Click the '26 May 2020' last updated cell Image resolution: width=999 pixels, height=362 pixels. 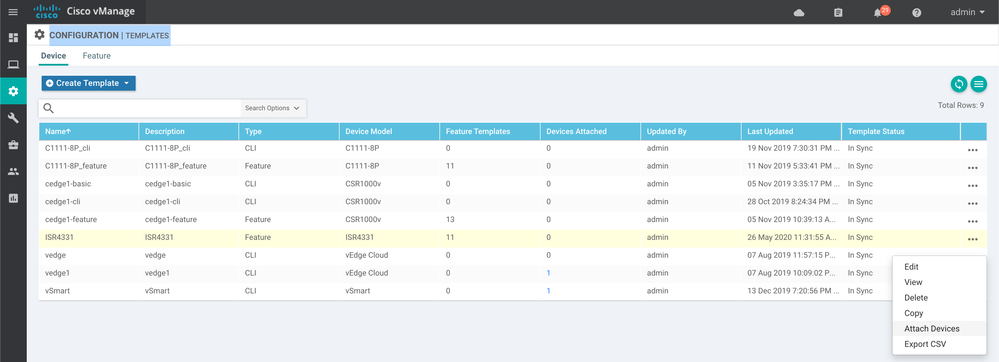coord(790,237)
